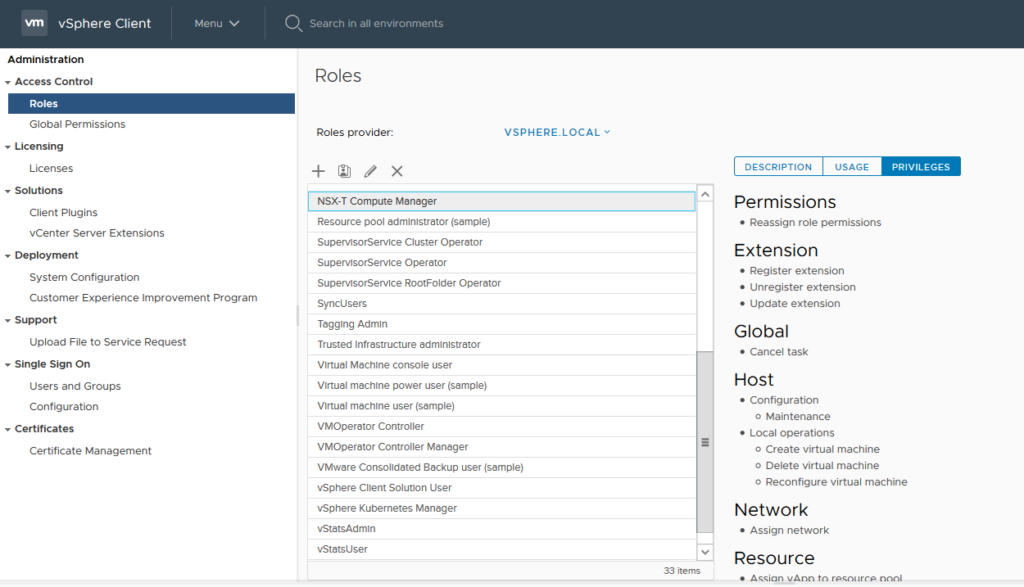Select the Tagging Admin role

[352, 324]
